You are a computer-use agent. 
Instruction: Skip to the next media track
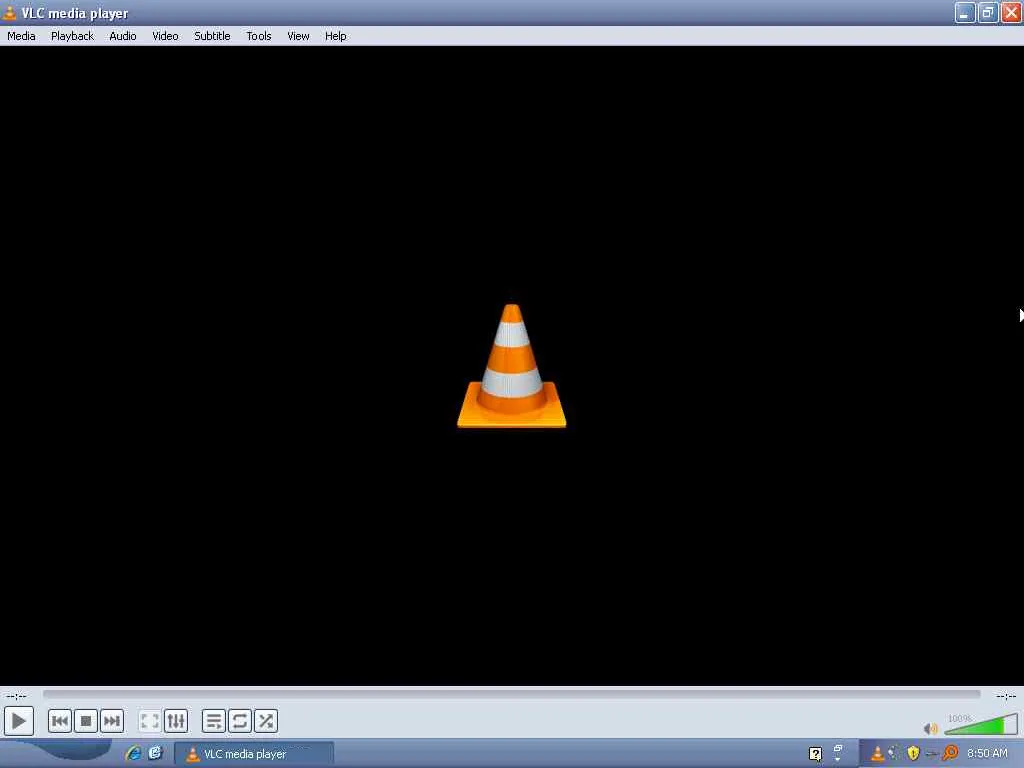112,721
